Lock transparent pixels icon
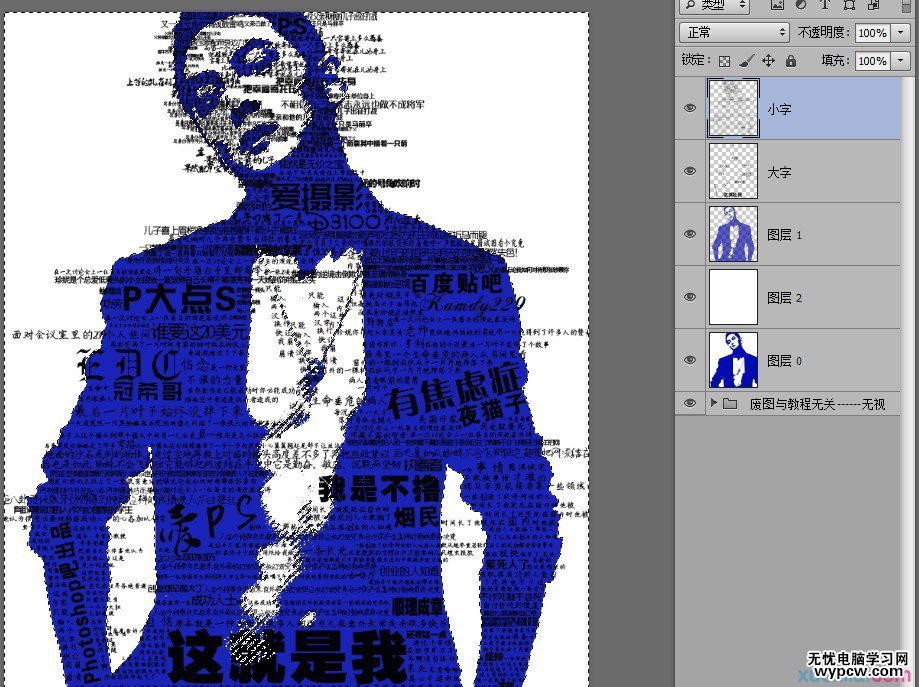The image size is (919, 687). (x=724, y=61)
